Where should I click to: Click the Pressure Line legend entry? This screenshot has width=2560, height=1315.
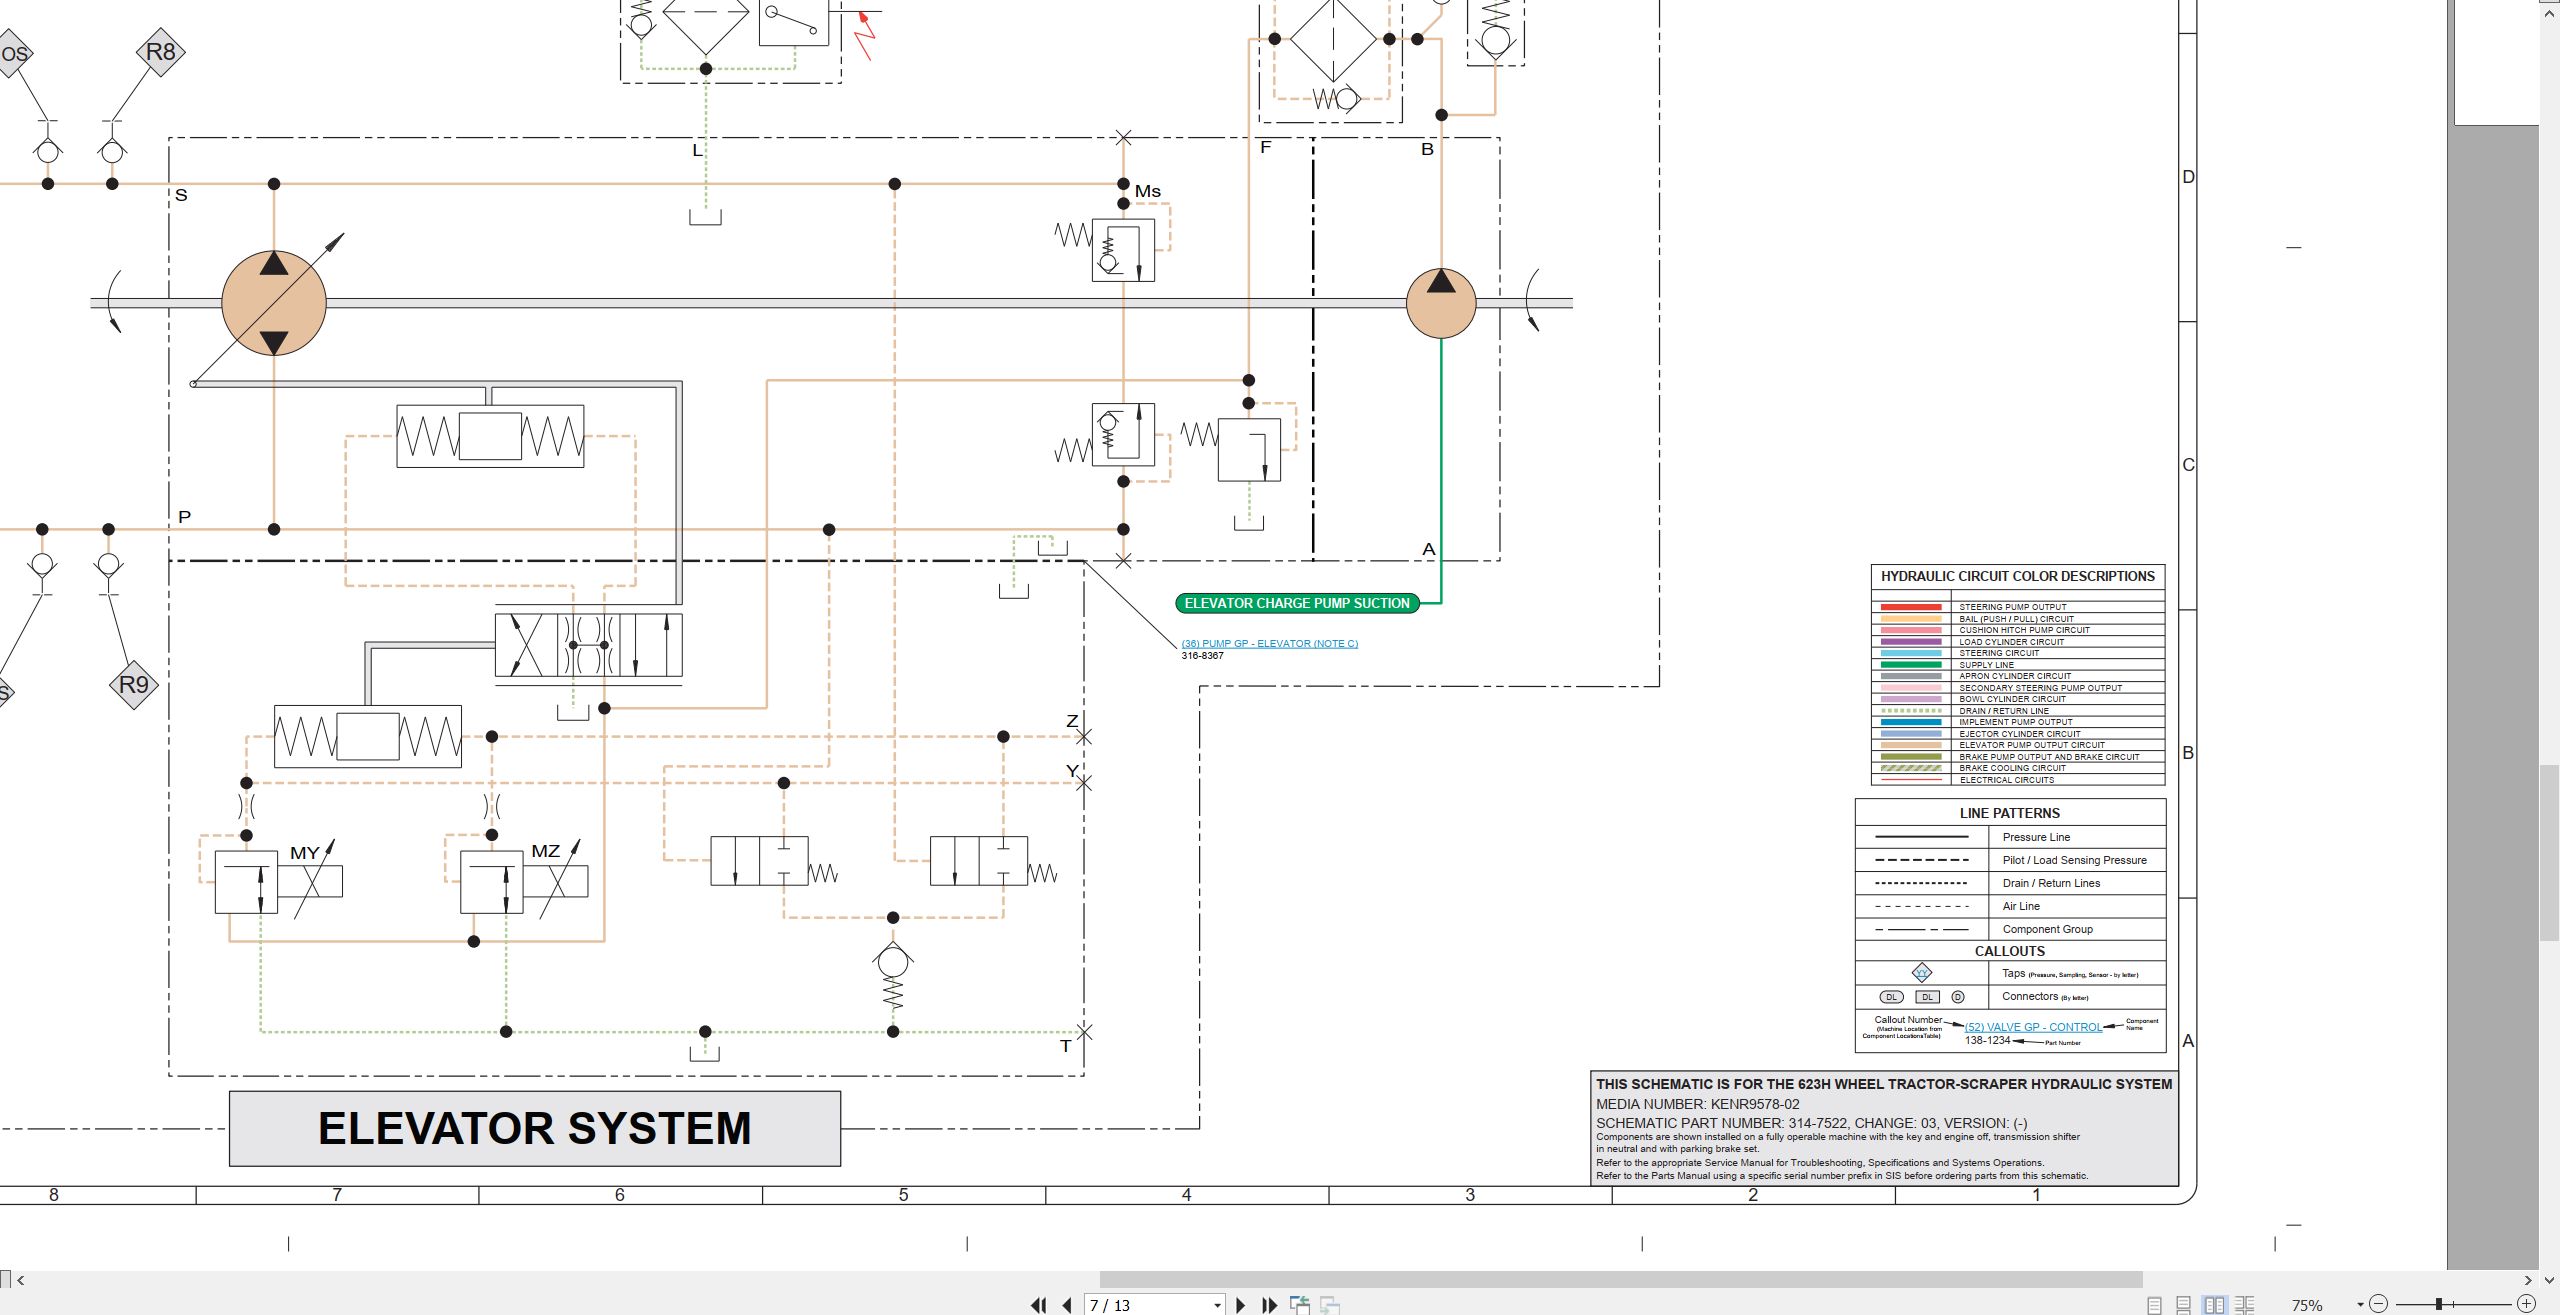[x=2036, y=837]
